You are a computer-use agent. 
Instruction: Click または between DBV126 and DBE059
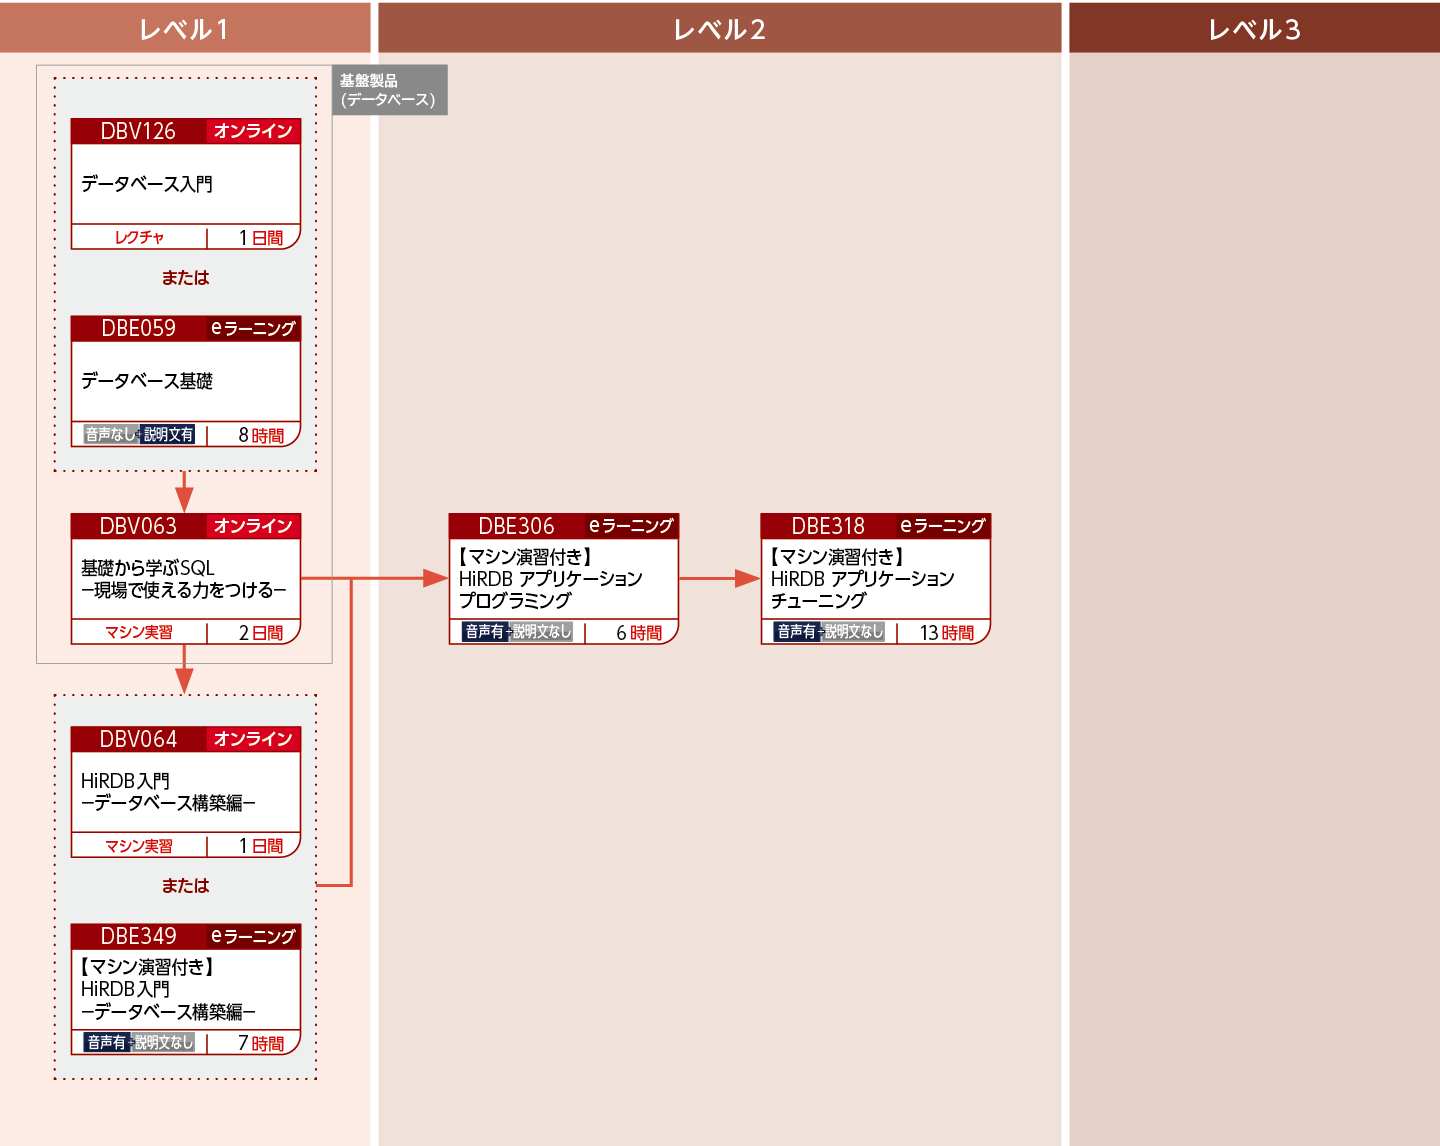pos(186,278)
